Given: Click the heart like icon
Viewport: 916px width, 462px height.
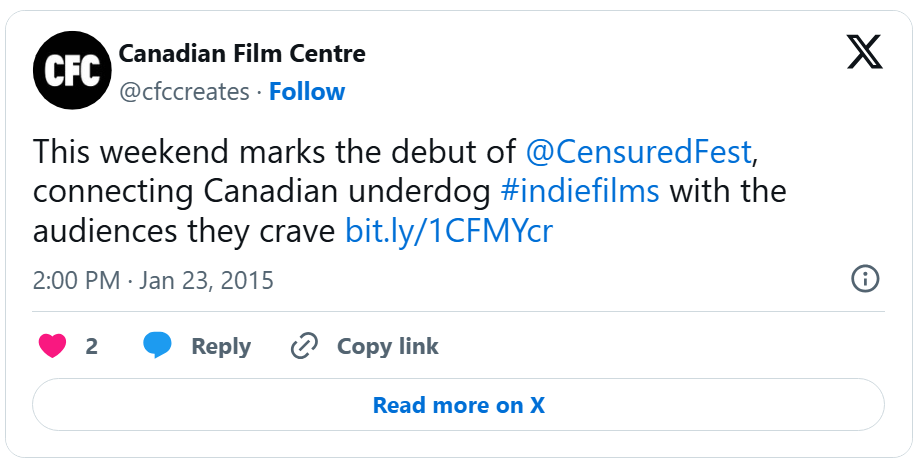Looking at the screenshot, I should point(52,346).
